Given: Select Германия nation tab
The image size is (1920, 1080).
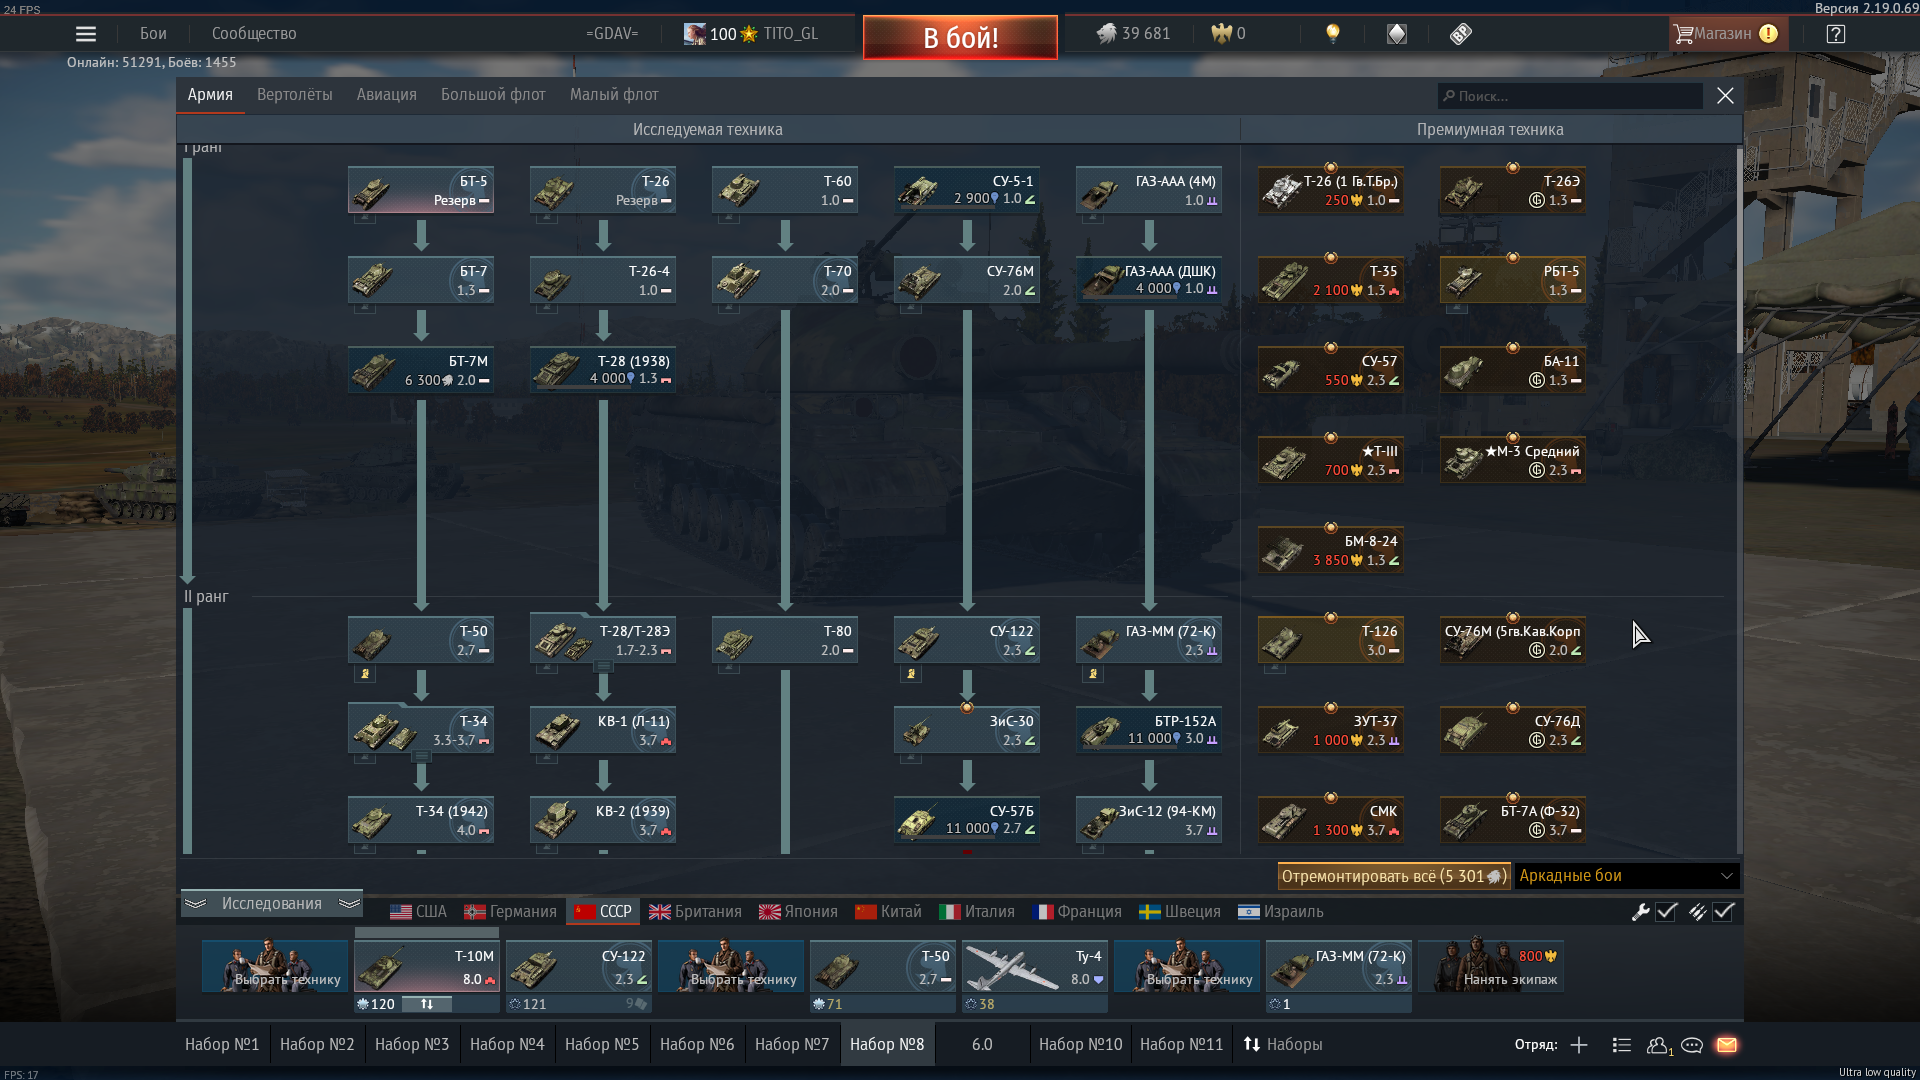Looking at the screenshot, I should [510, 912].
